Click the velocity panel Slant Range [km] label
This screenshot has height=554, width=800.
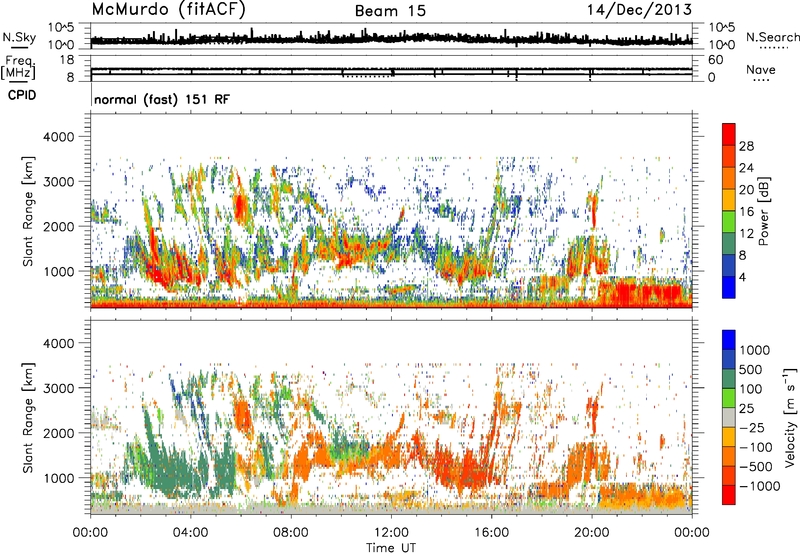tap(28, 417)
